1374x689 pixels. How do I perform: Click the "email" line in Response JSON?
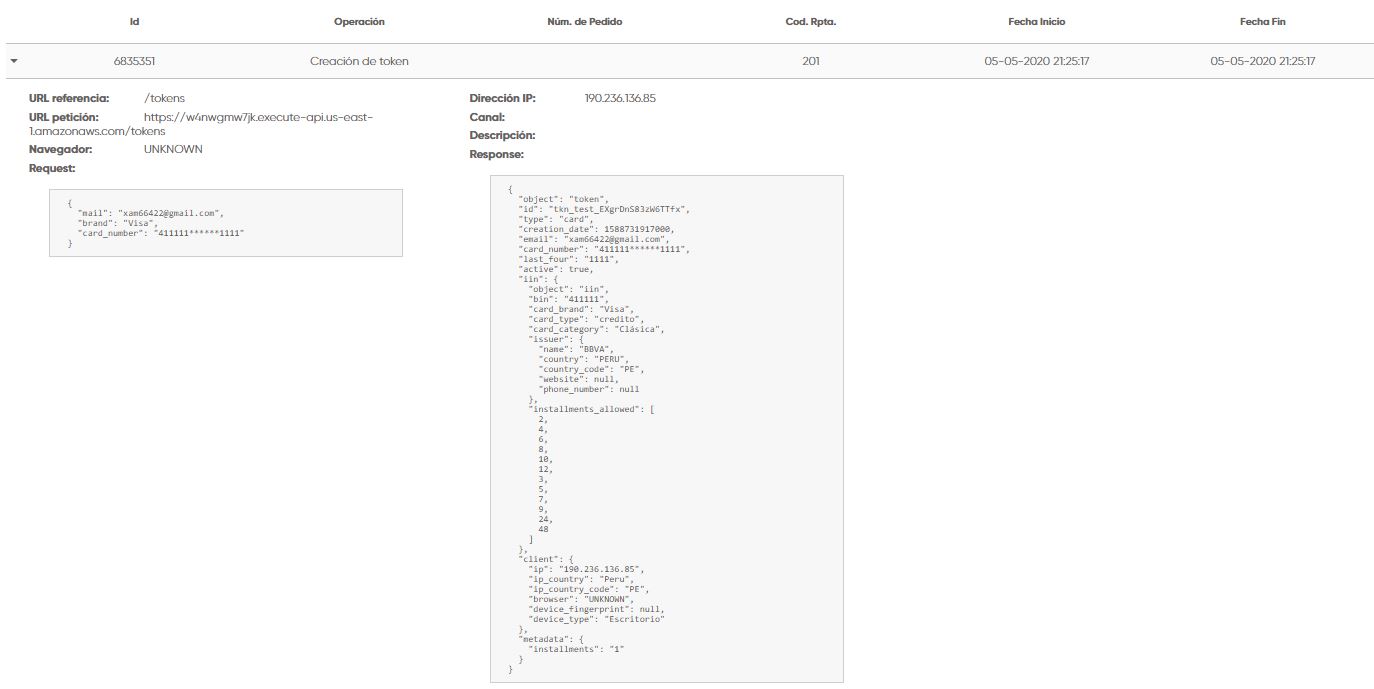click(594, 239)
